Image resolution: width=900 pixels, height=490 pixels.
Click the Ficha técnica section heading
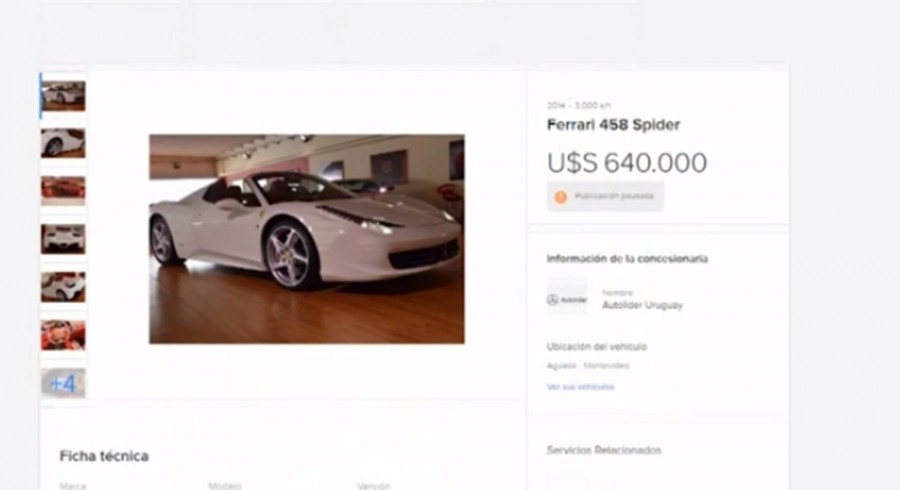104,456
